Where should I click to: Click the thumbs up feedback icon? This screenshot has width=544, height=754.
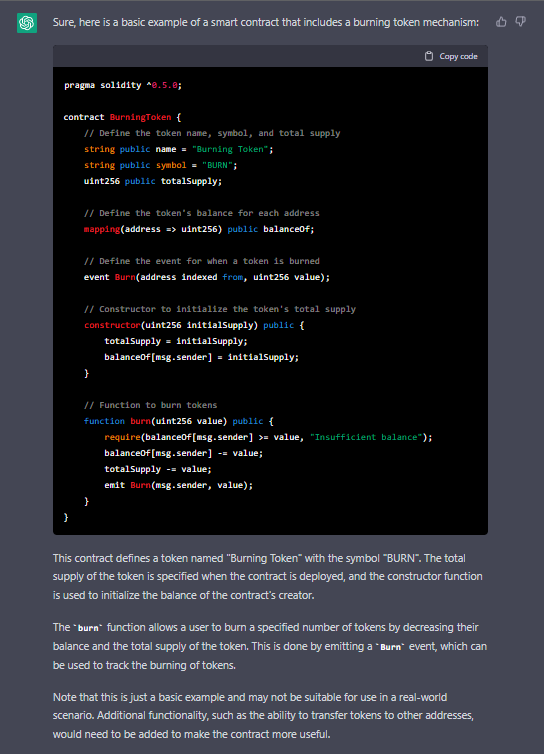(x=501, y=22)
